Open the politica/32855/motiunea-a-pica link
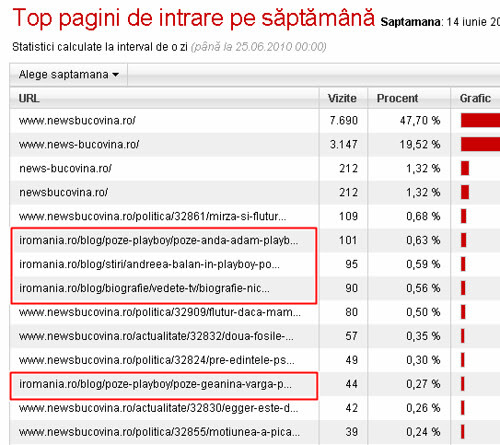 click(159, 432)
